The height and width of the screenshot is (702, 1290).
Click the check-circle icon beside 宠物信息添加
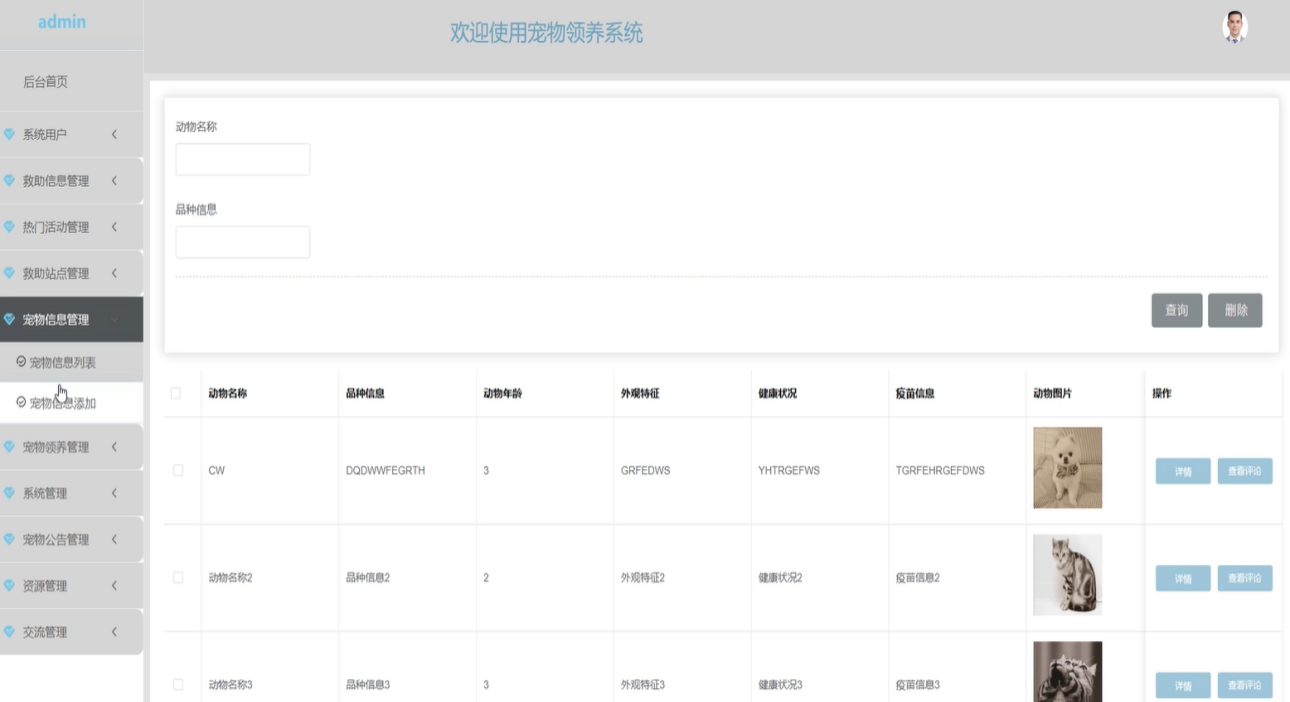[x=22, y=403]
